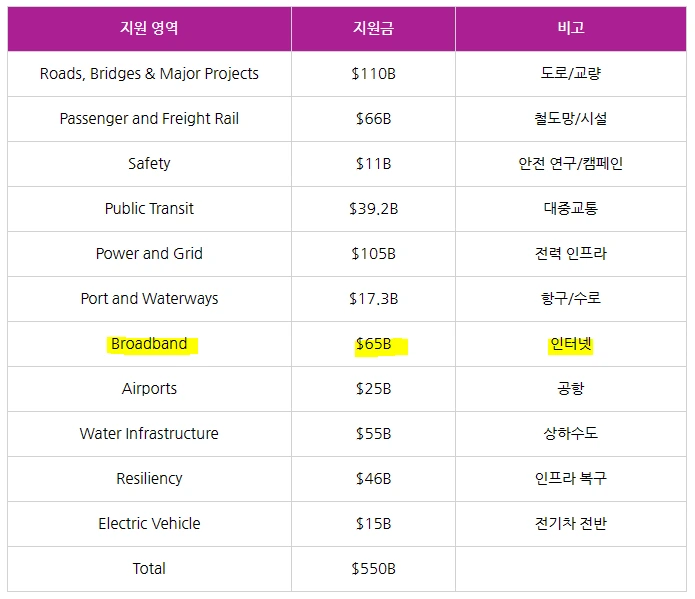Click the Port and Waterways cell
Image resolution: width=695 pixels, height=599 pixels.
[x=149, y=299]
